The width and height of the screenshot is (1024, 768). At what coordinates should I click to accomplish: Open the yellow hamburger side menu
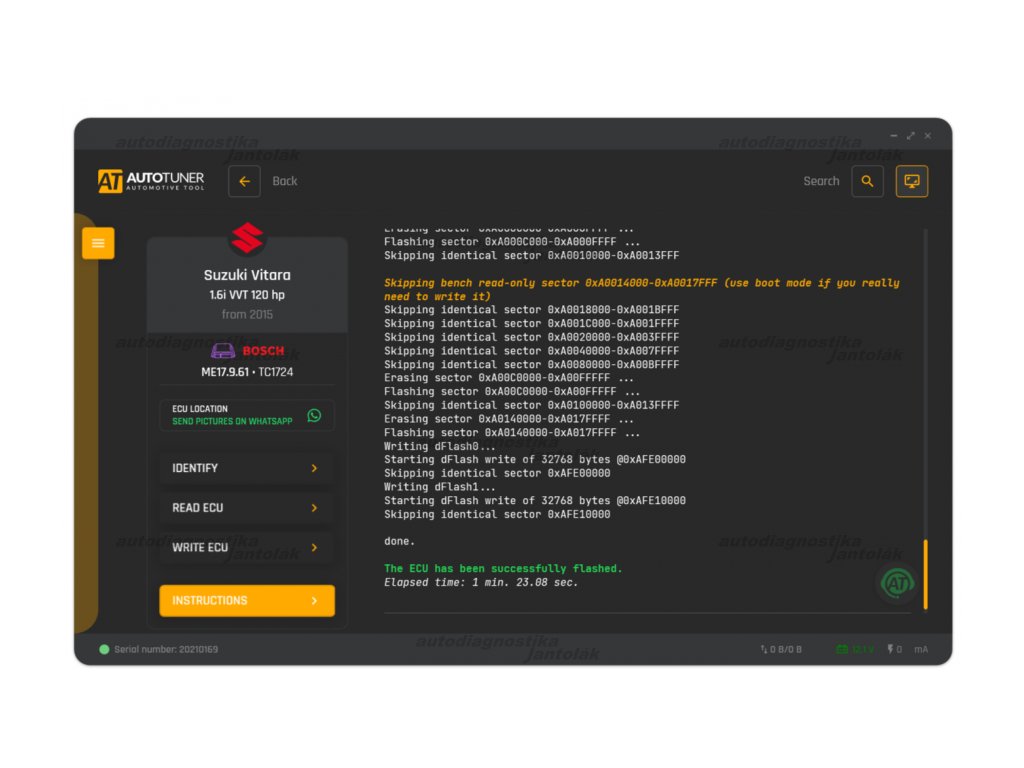click(98, 244)
